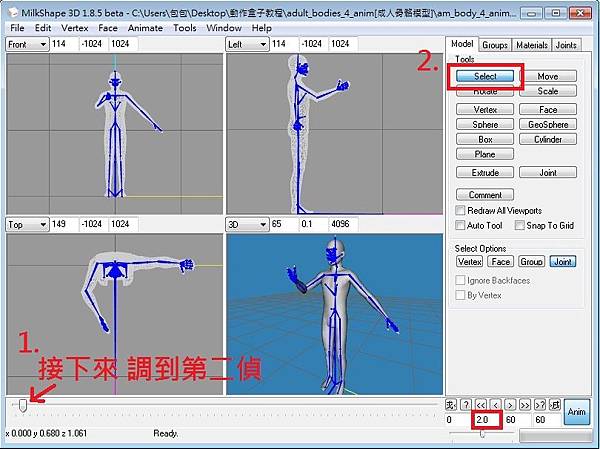Click the 'Ready.' status bar text
The width and height of the screenshot is (600, 449).
pyautogui.click(x=166, y=433)
